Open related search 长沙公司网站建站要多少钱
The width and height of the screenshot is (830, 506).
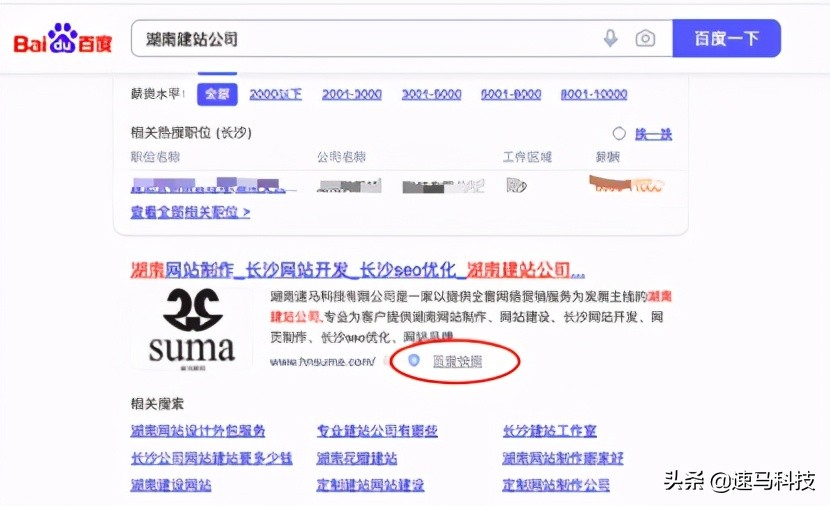coord(211,458)
